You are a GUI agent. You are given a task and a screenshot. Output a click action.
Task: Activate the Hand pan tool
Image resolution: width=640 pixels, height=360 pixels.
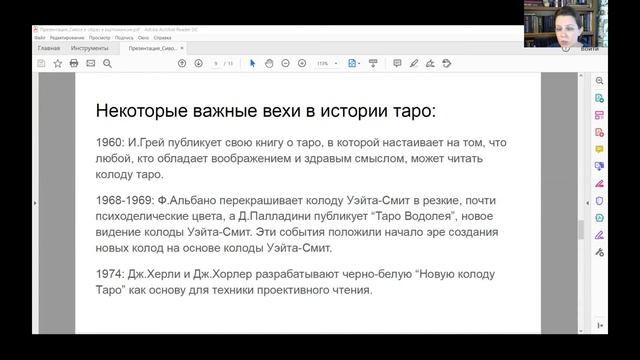[269, 63]
